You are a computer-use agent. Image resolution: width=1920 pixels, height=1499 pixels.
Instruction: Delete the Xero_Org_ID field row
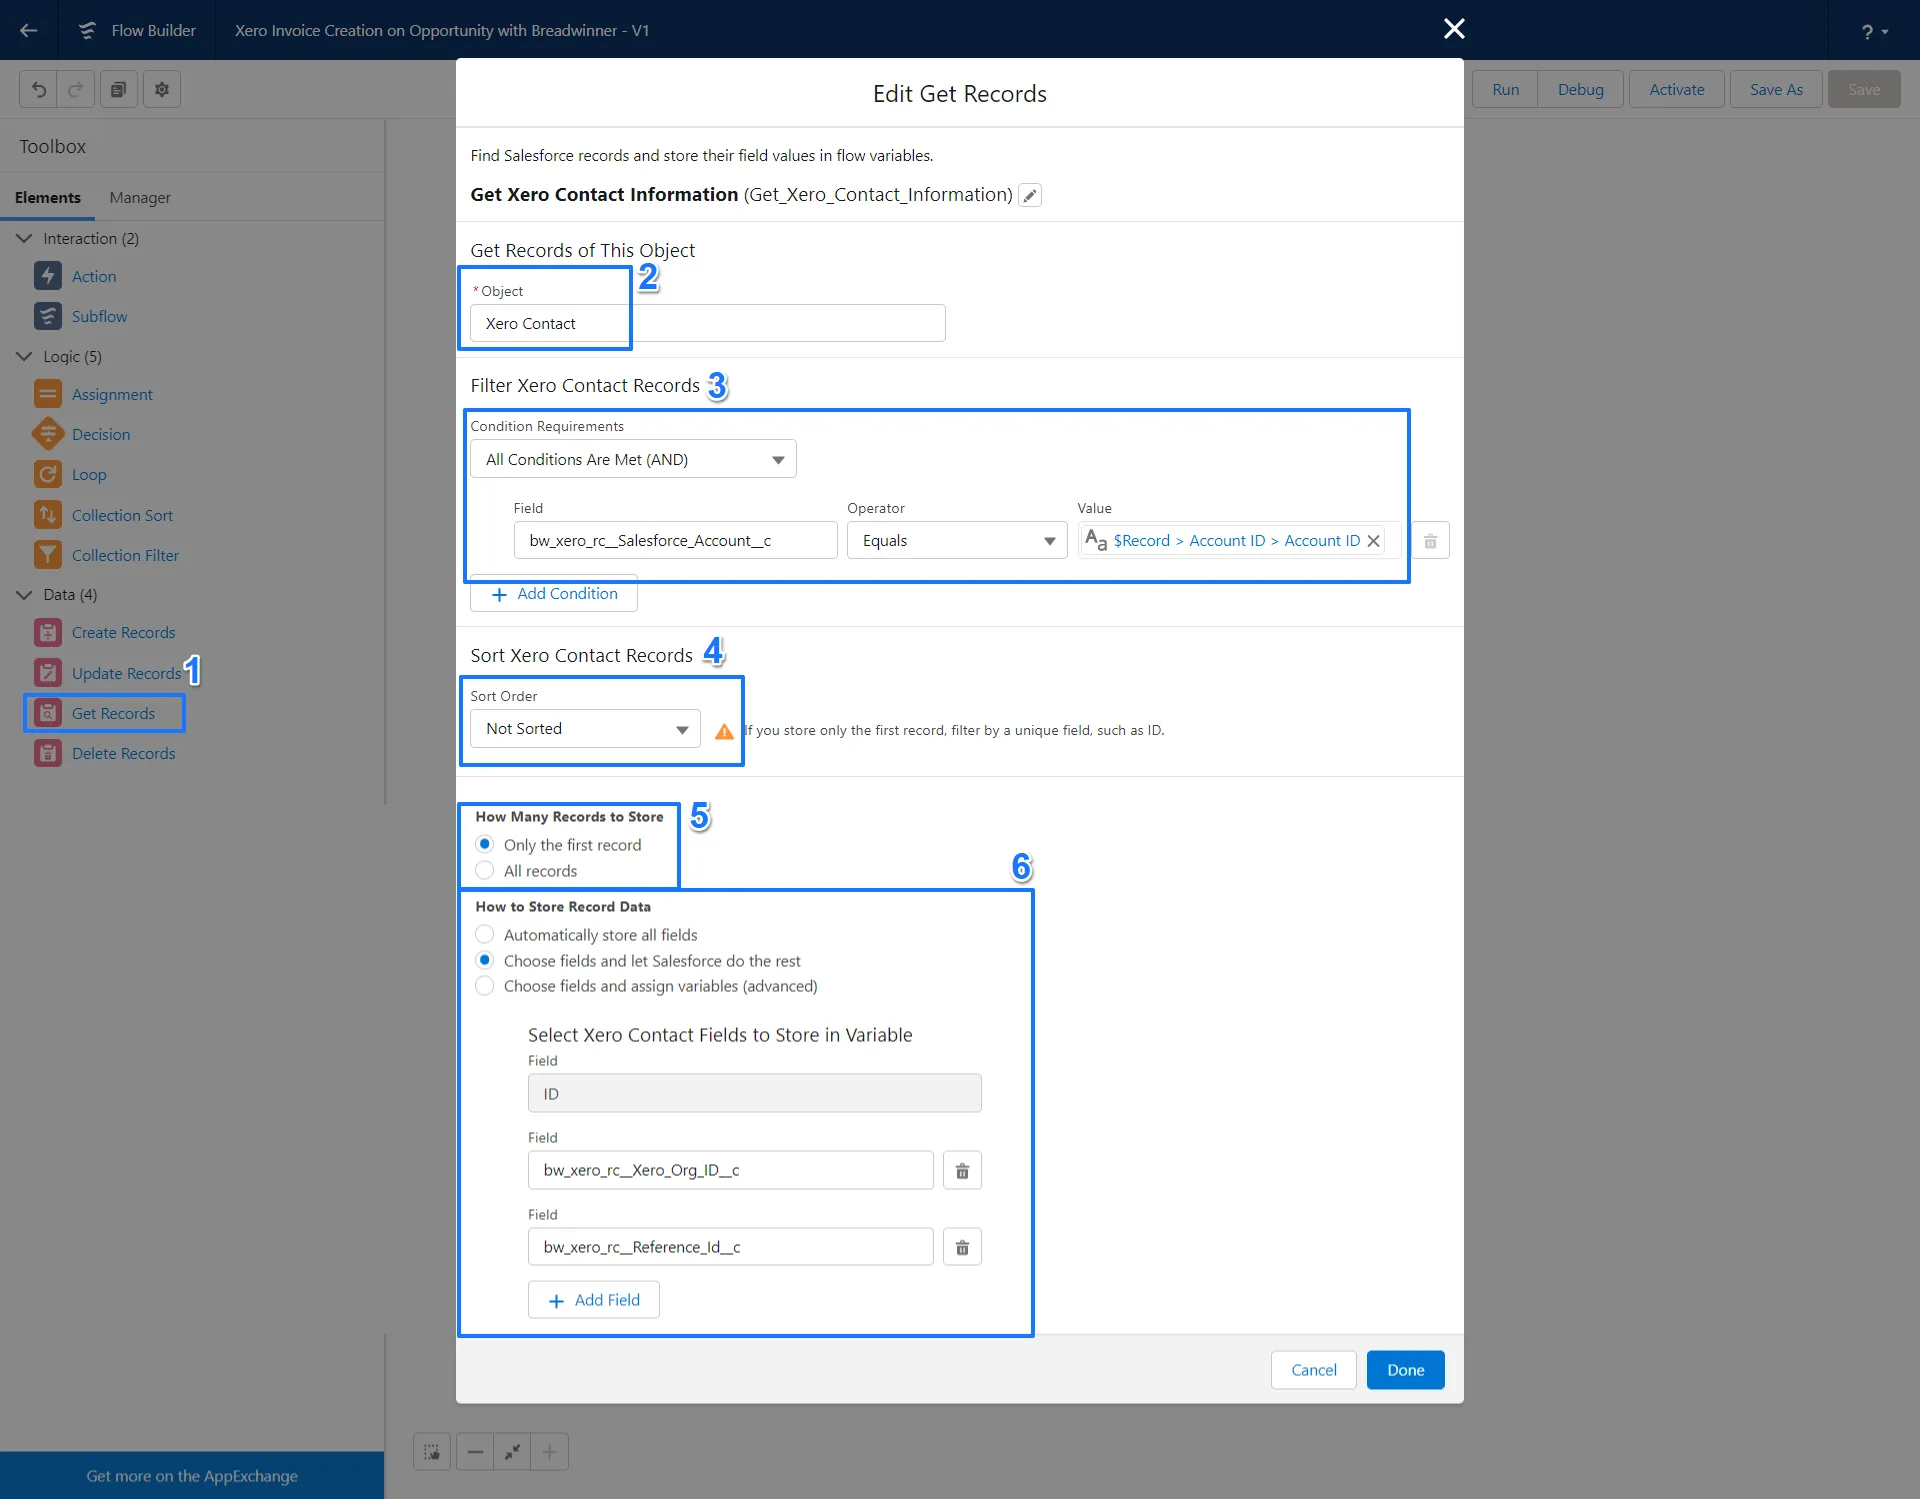click(962, 1170)
